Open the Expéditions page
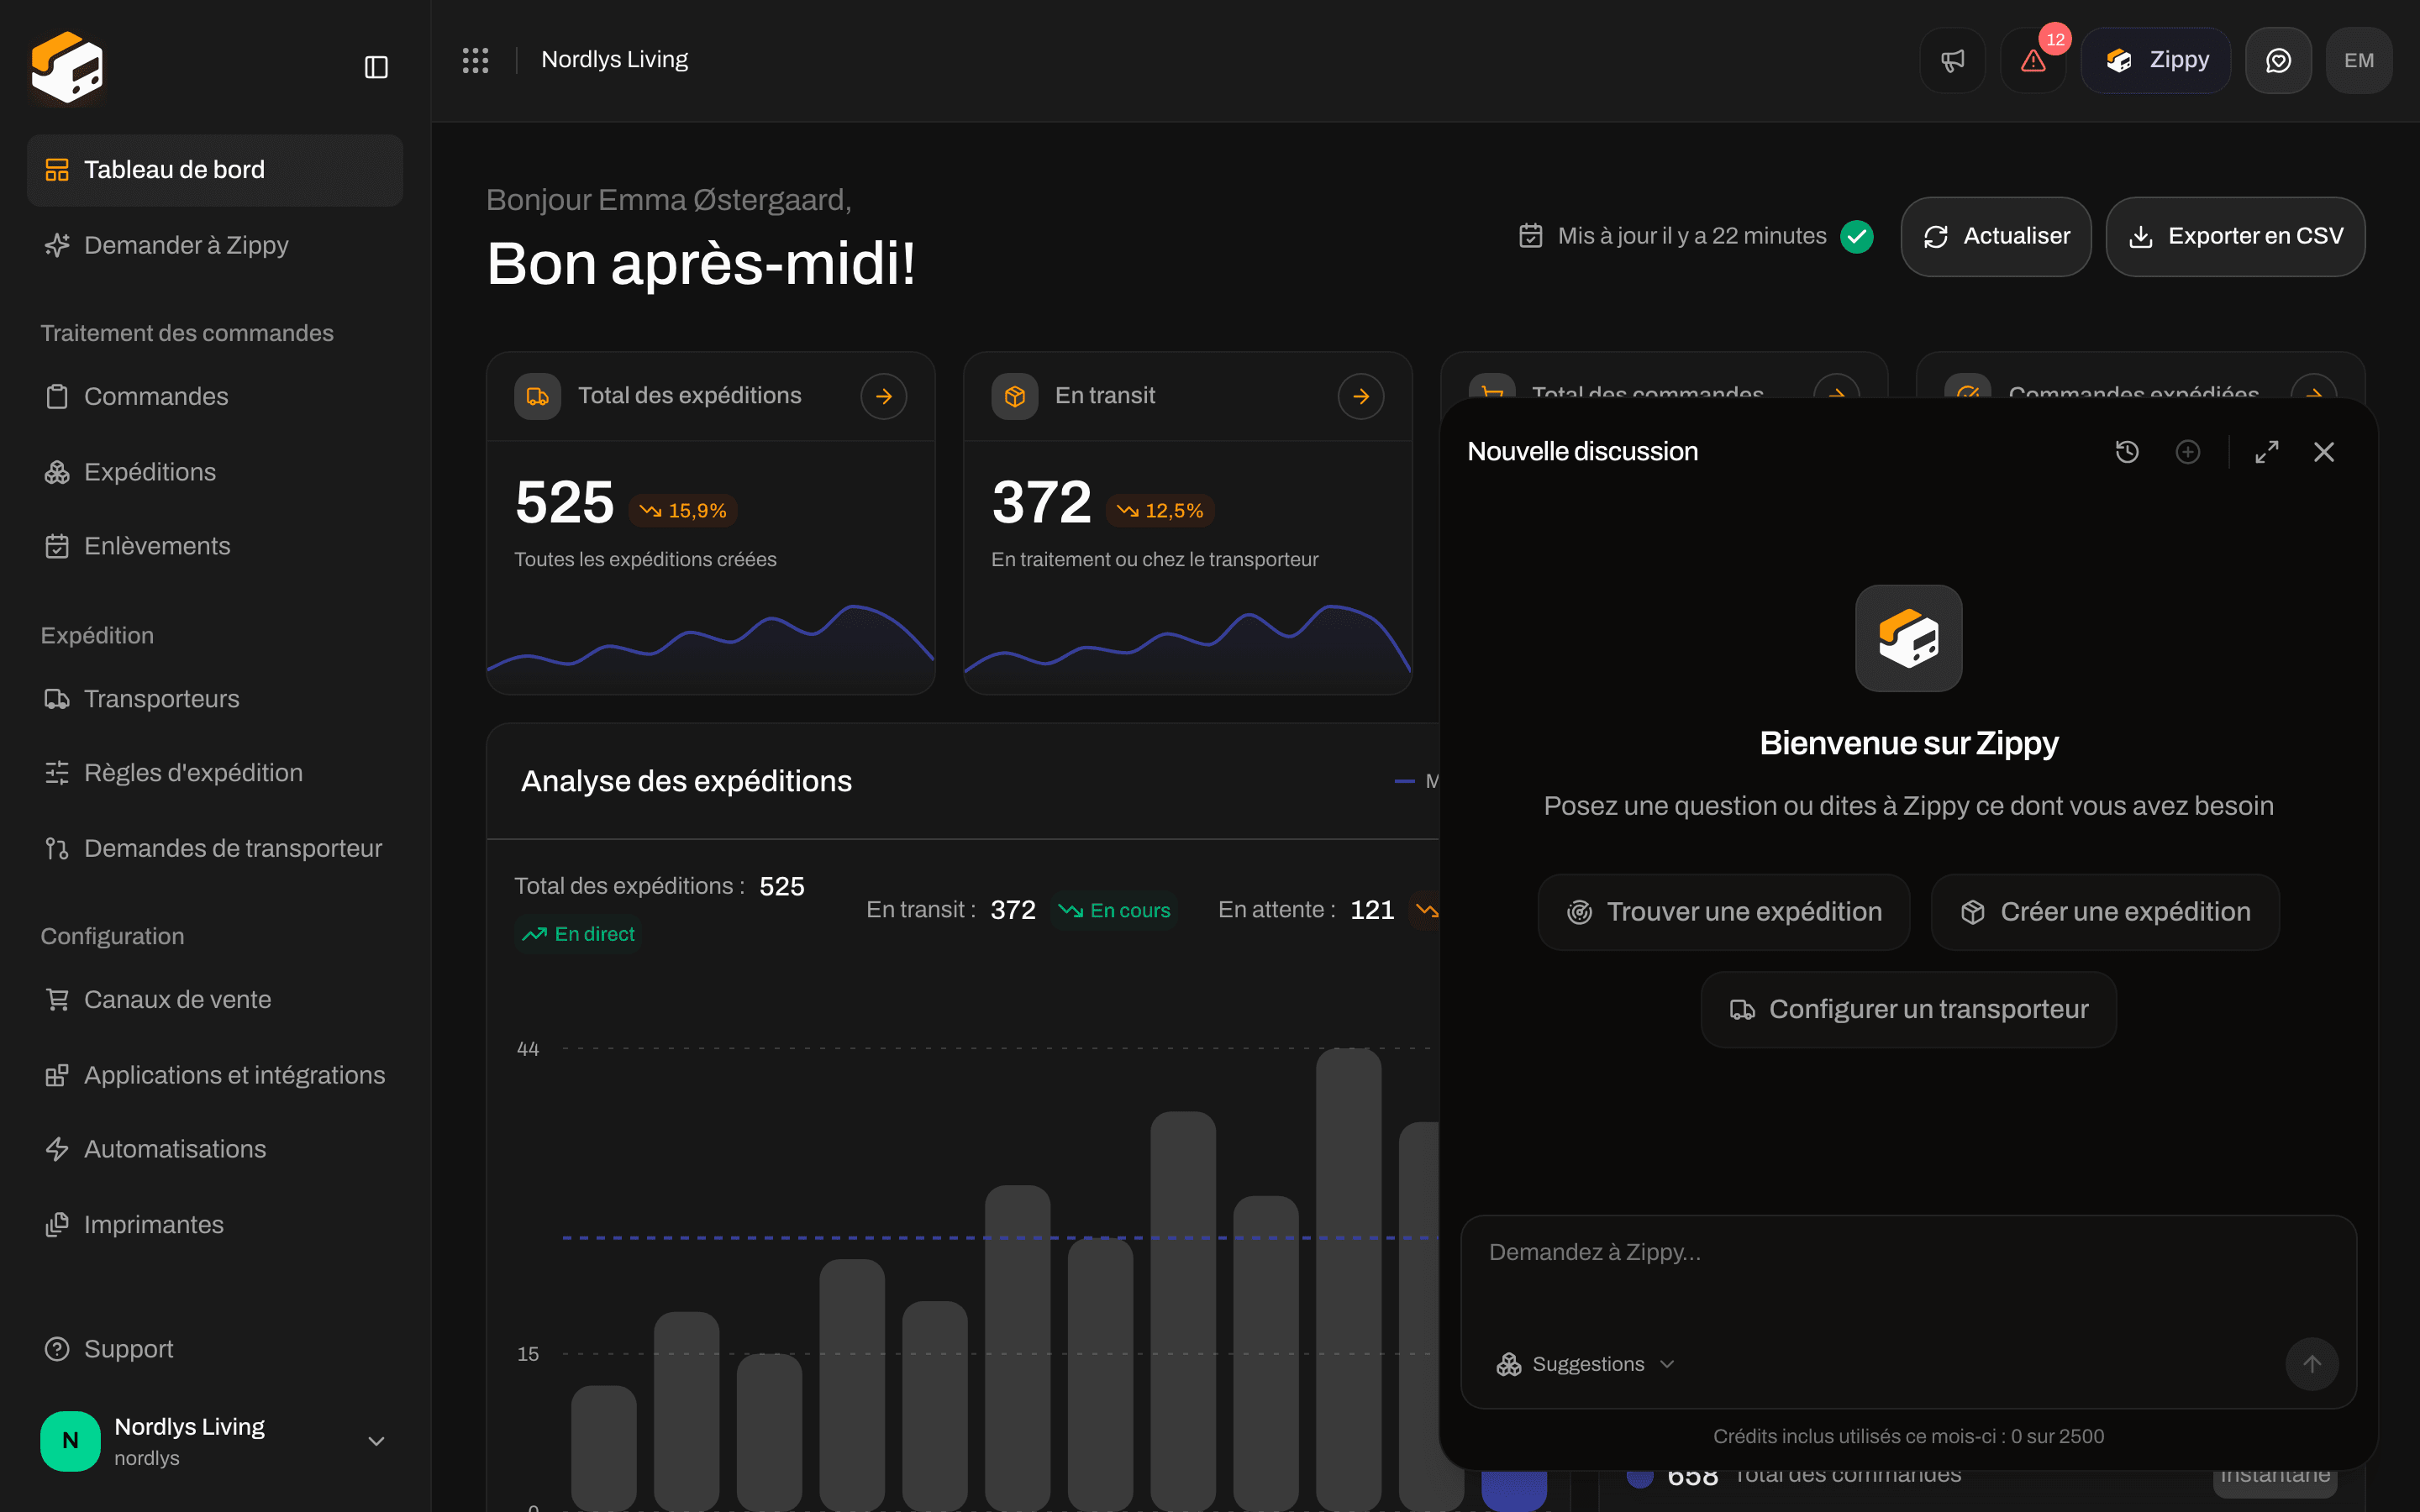Viewport: 2420px width, 1512px height. [x=215, y=472]
